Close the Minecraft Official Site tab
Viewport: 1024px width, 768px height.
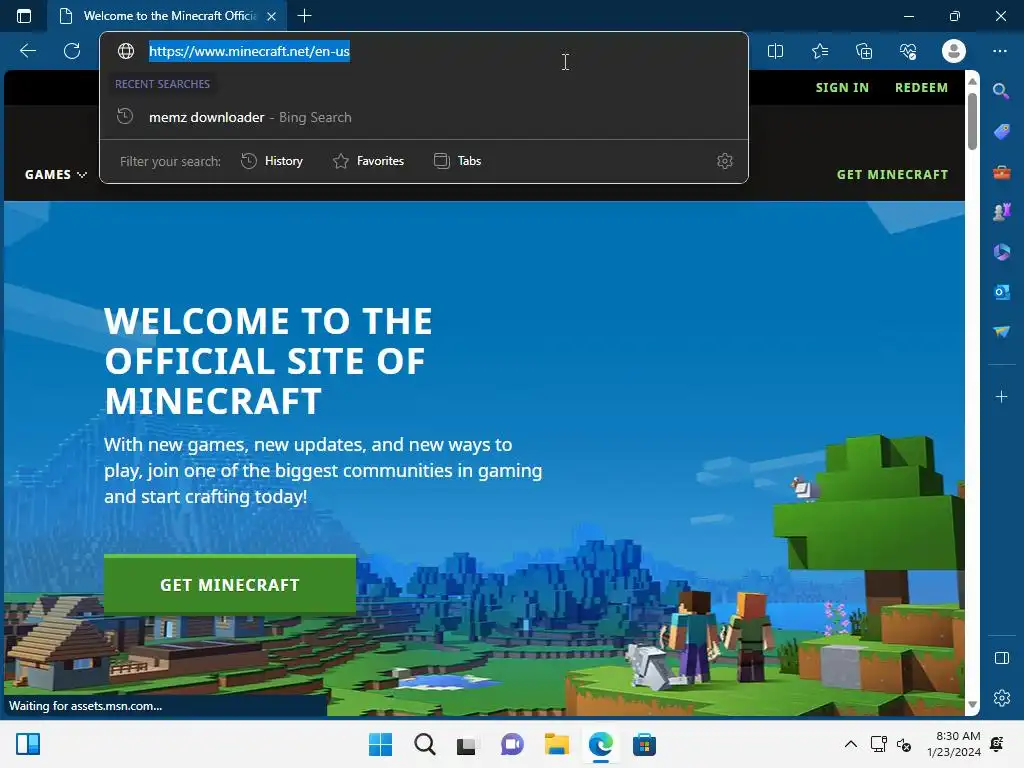click(x=272, y=16)
